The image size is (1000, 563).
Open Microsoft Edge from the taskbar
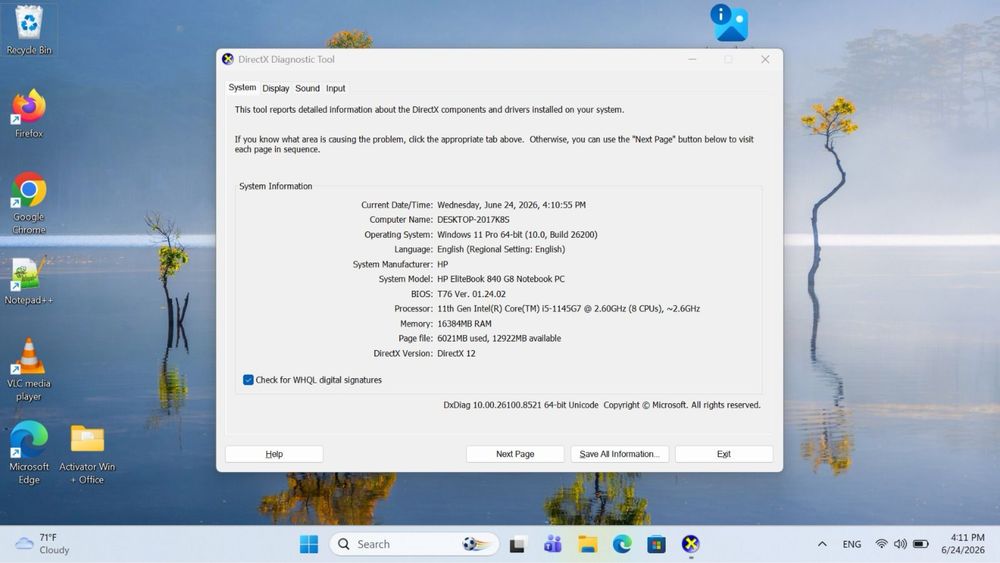pyautogui.click(x=622, y=544)
